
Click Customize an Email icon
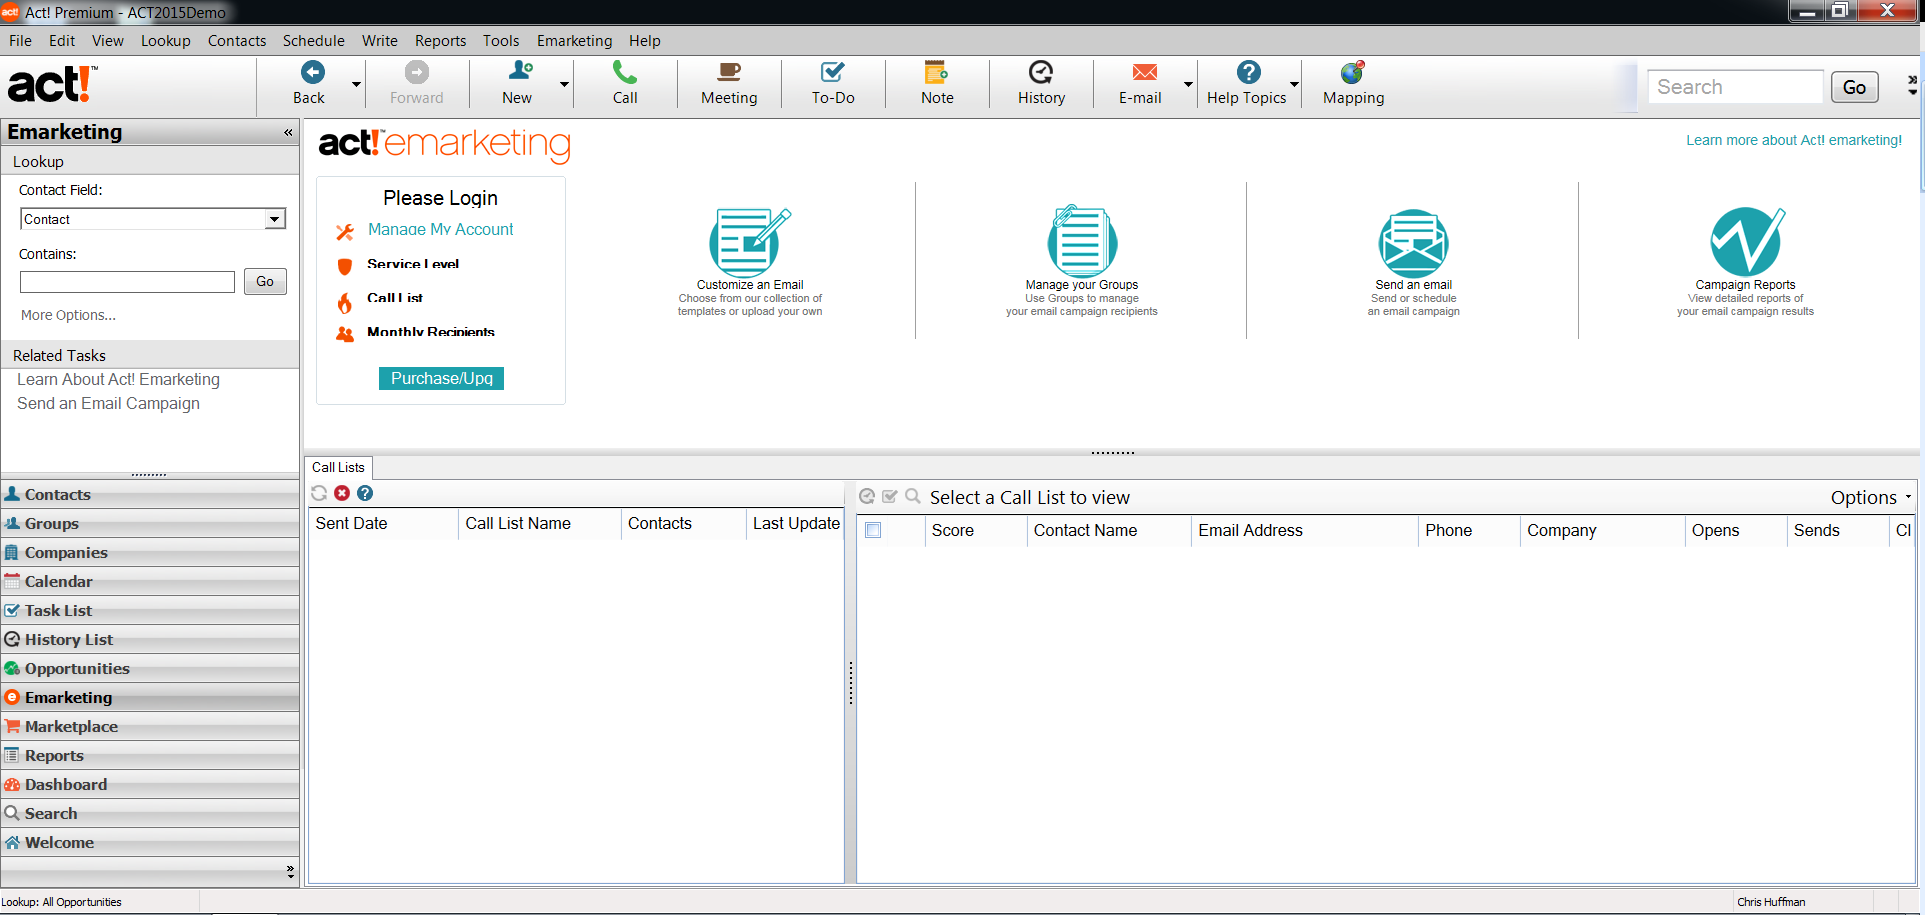(x=750, y=242)
